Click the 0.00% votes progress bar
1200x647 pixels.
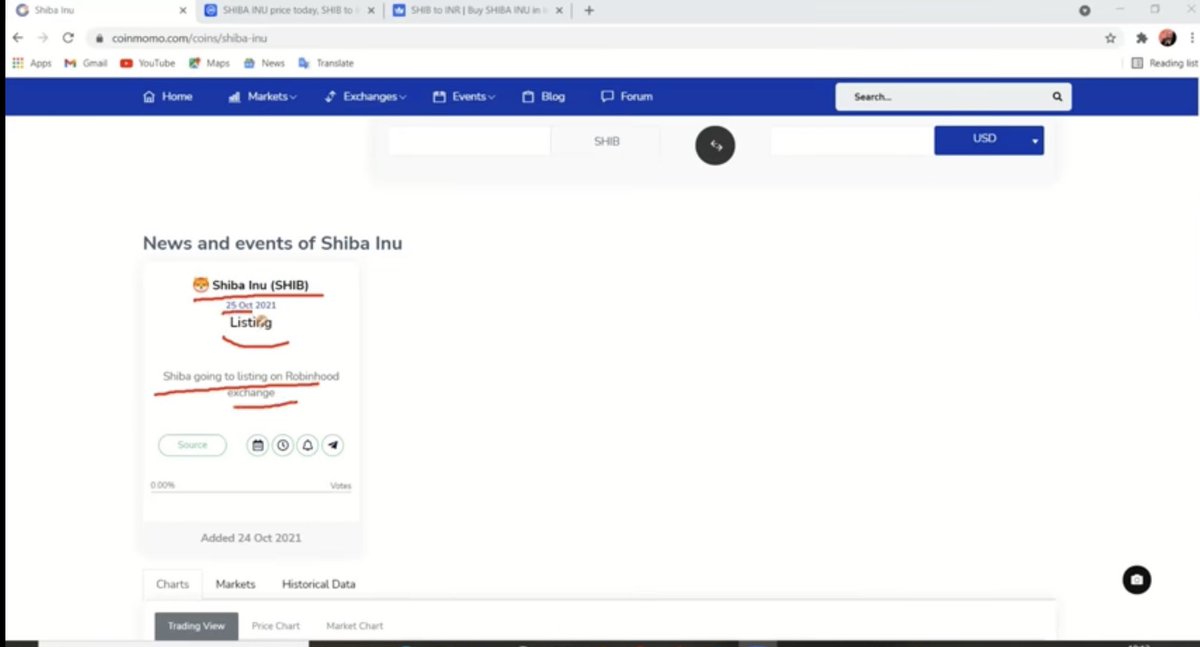(251, 490)
